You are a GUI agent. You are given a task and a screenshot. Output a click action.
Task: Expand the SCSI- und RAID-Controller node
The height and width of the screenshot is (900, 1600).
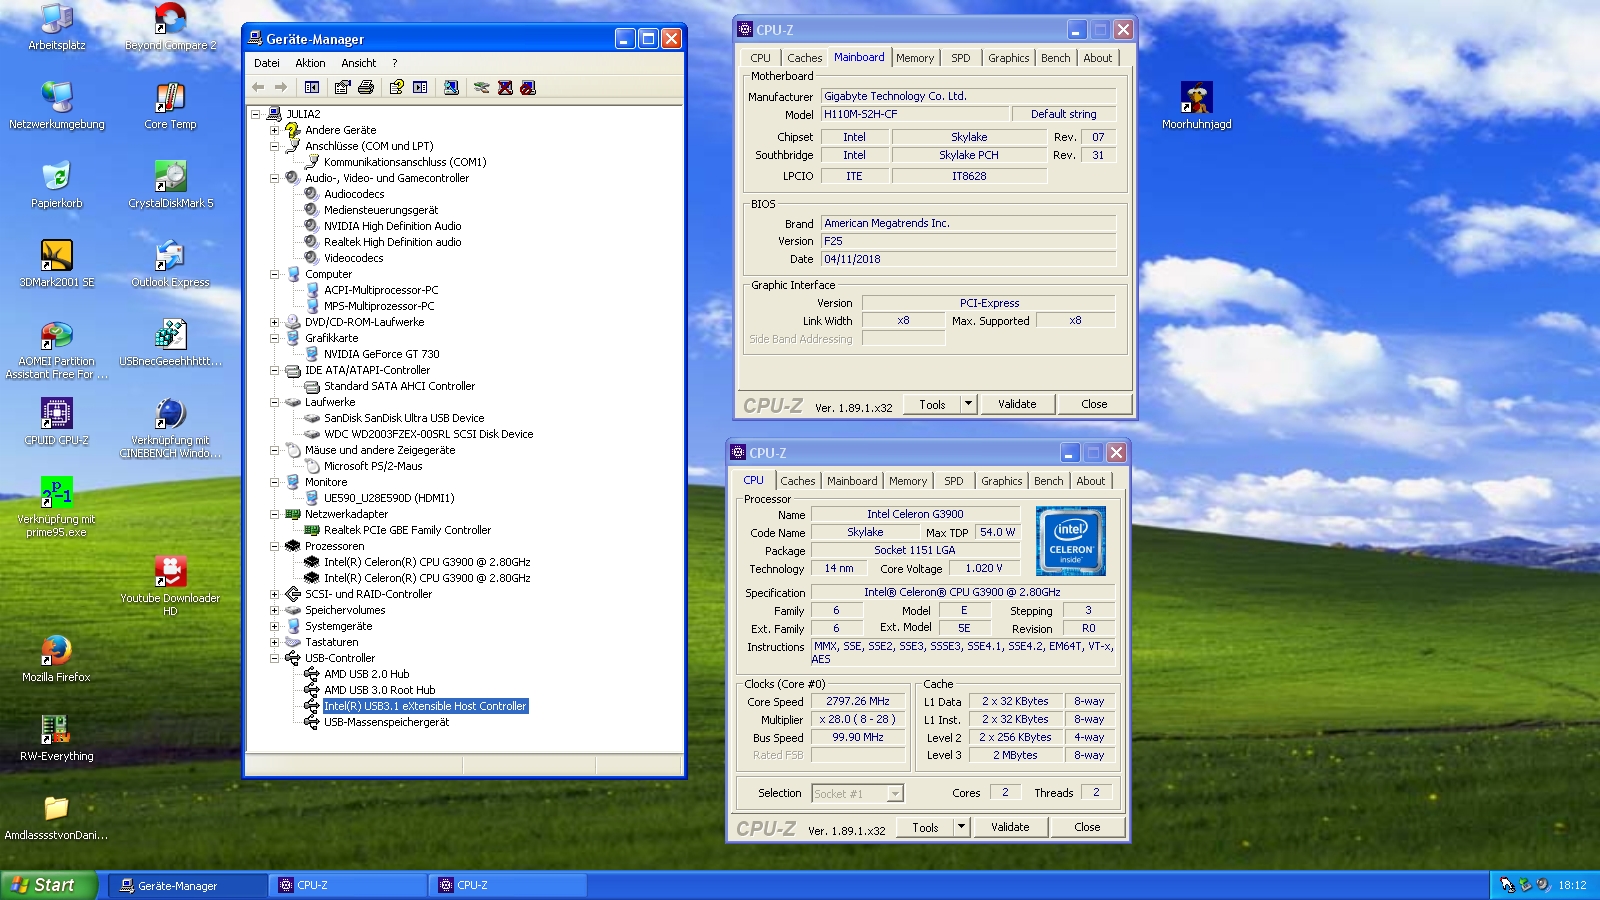[274, 594]
